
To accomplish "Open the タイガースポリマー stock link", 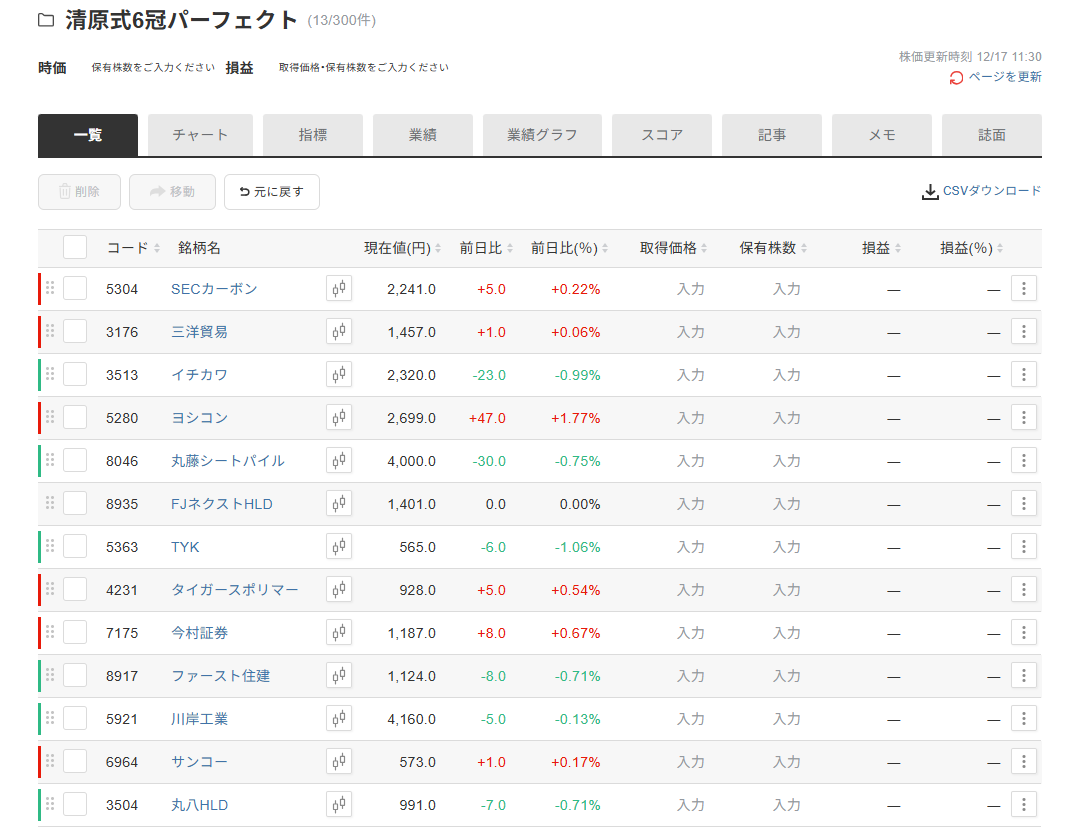I will point(234,590).
